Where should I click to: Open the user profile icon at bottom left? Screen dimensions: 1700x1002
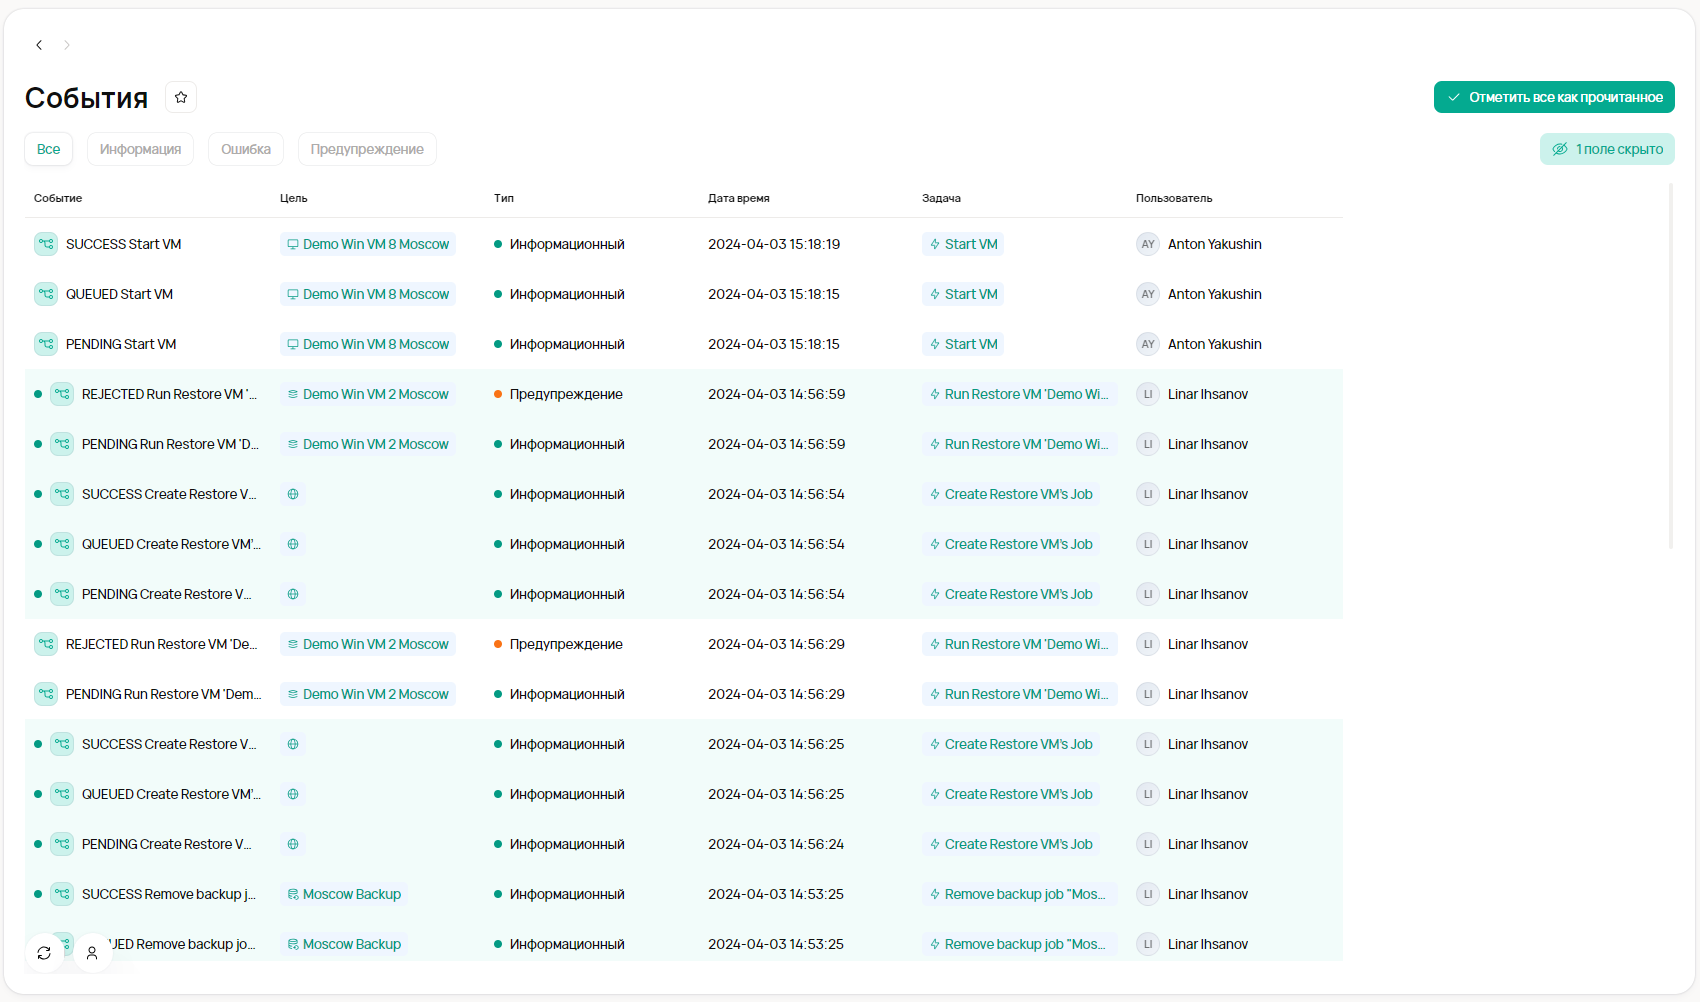(x=92, y=953)
